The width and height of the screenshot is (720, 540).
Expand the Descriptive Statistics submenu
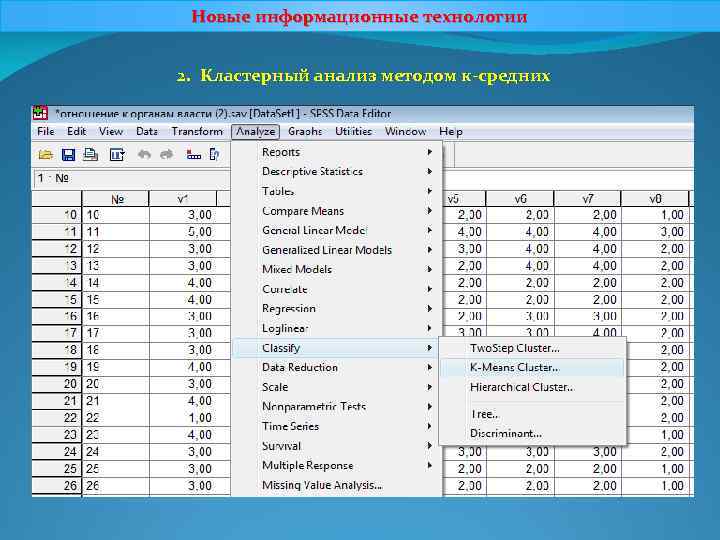[x=337, y=172]
